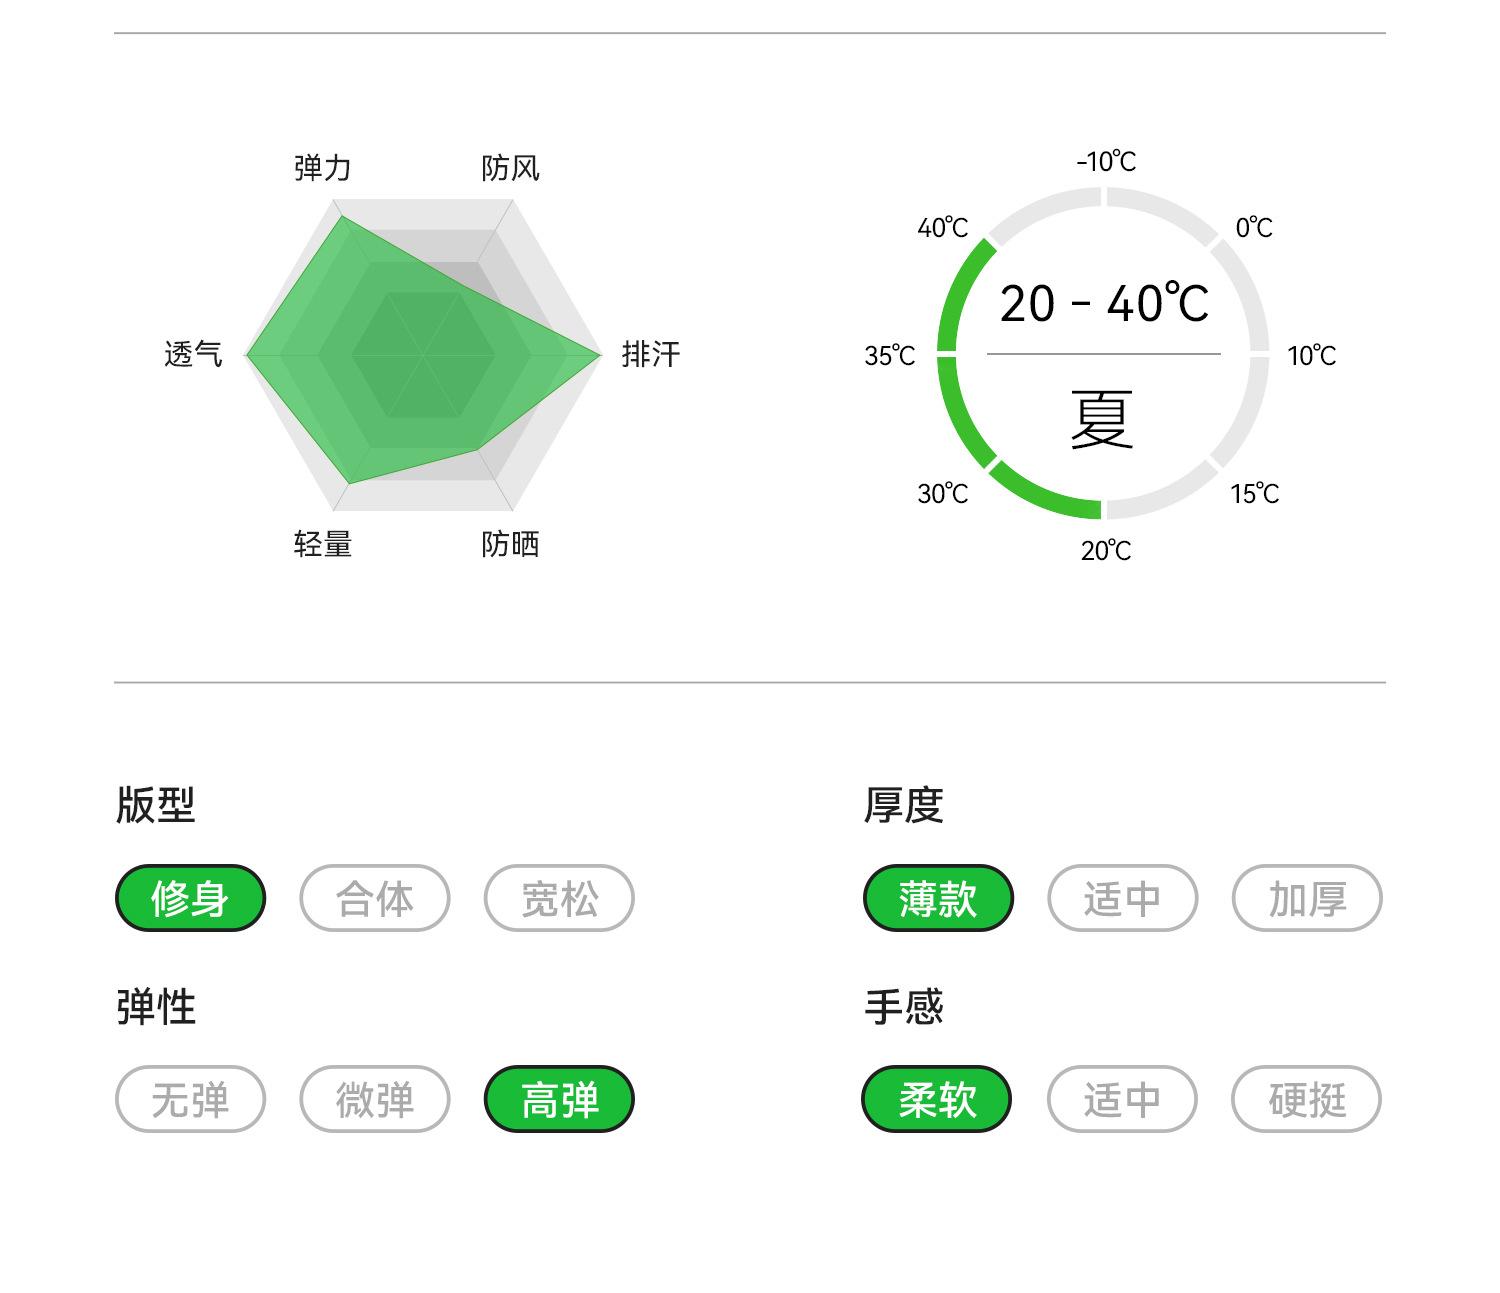Click the 弹力 radar chart label
The width and height of the screenshot is (1500, 1293).
click(x=322, y=168)
